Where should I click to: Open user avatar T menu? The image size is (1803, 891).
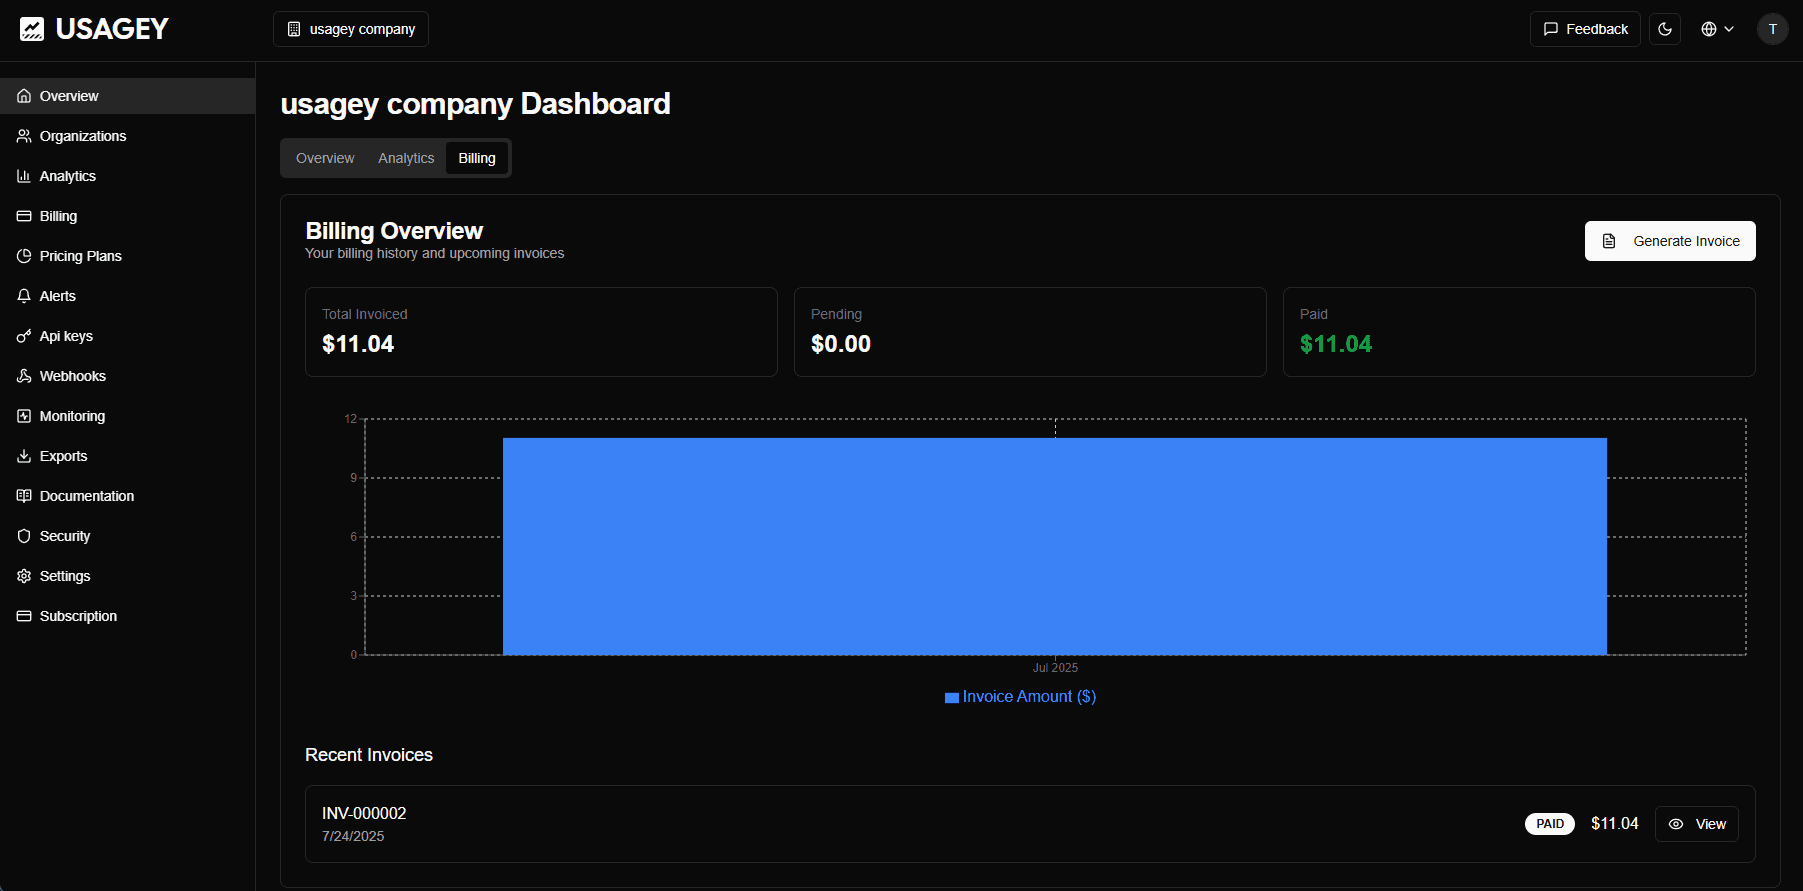pyautogui.click(x=1772, y=29)
